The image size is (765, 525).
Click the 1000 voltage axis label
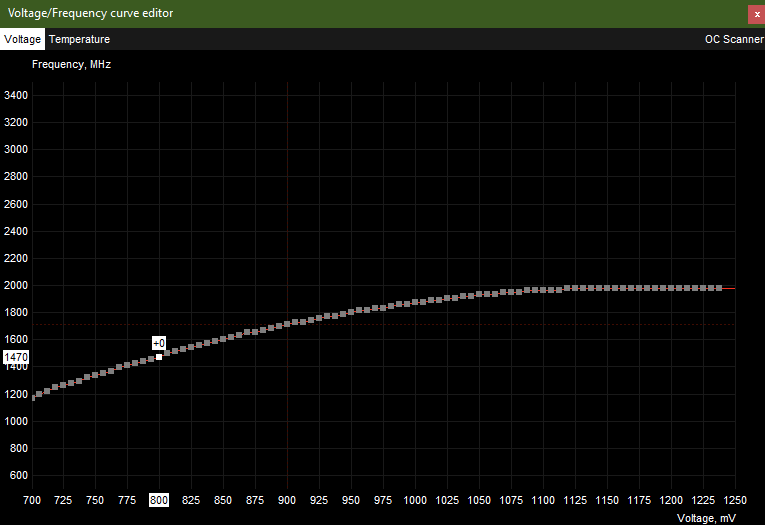tap(415, 500)
